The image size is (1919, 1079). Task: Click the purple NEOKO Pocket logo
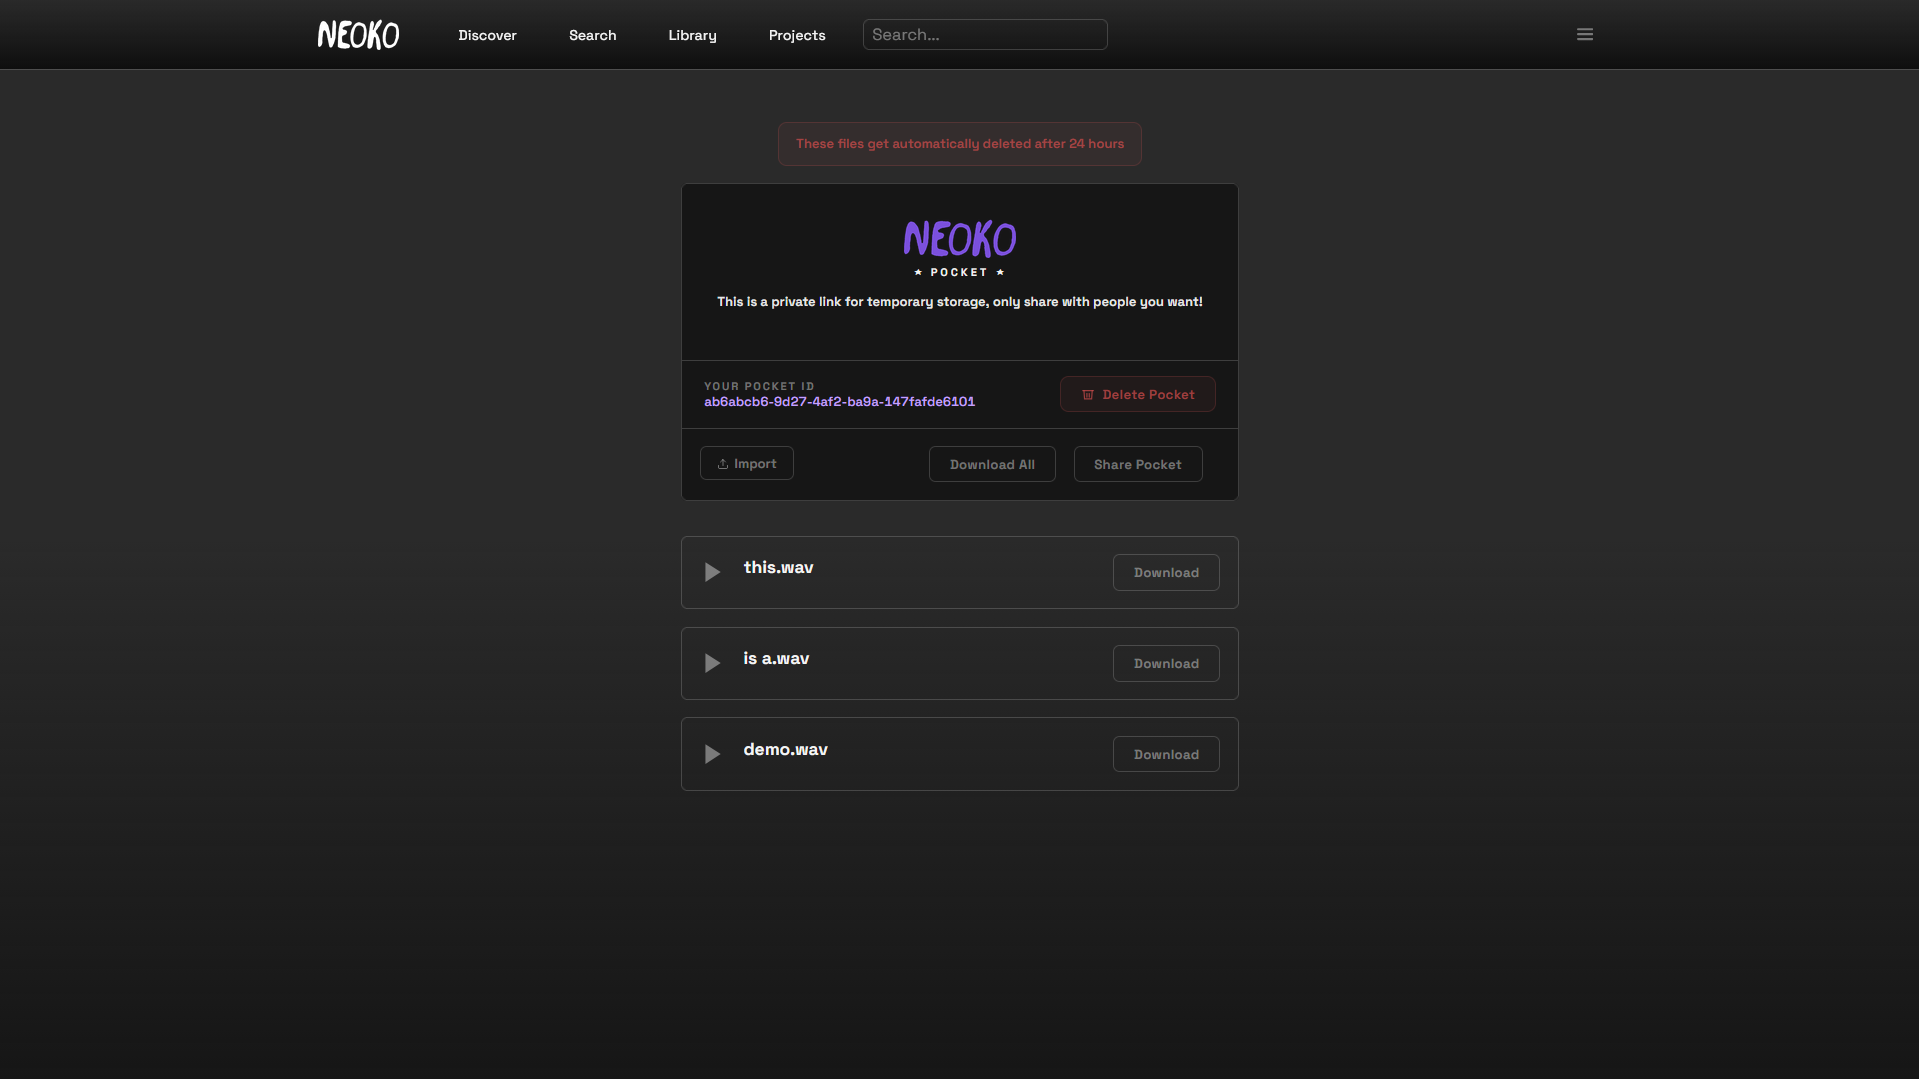pyautogui.click(x=960, y=248)
